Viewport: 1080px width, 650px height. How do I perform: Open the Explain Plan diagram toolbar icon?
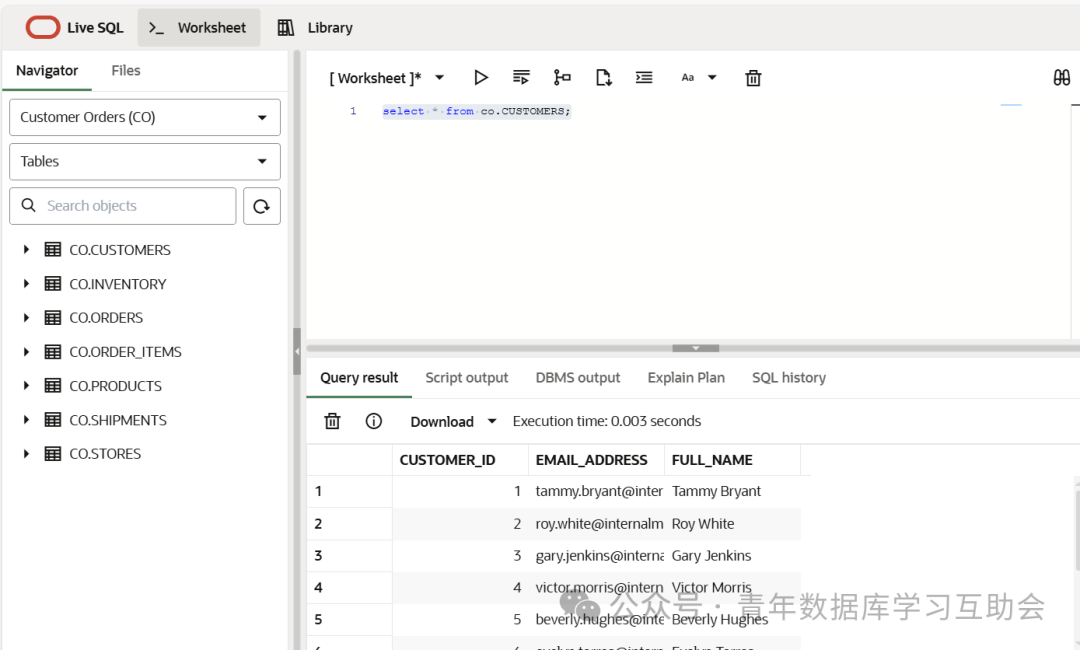(x=562, y=78)
